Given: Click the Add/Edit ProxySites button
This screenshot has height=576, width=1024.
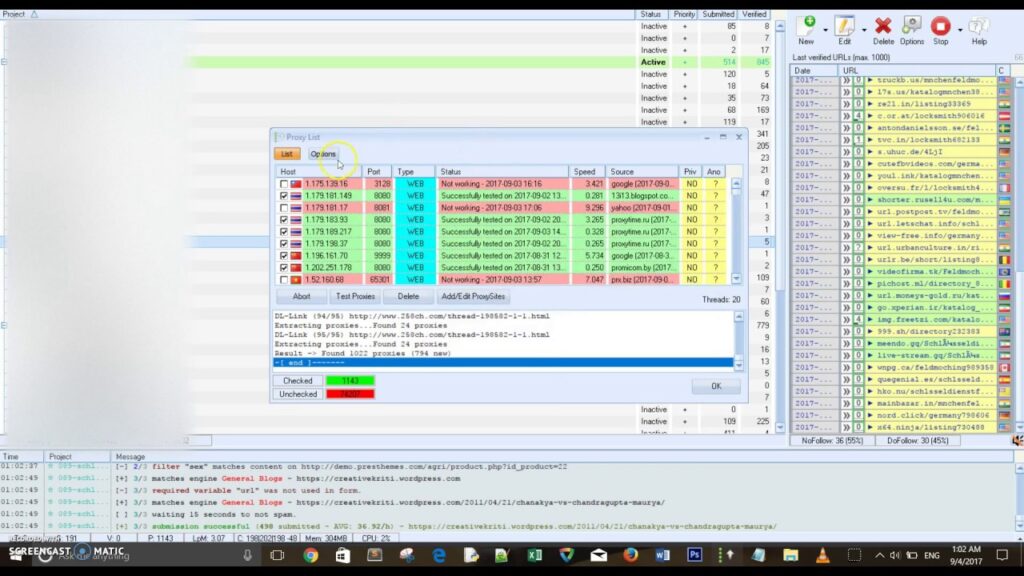Looking at the screenshot, I should [473, 296].
